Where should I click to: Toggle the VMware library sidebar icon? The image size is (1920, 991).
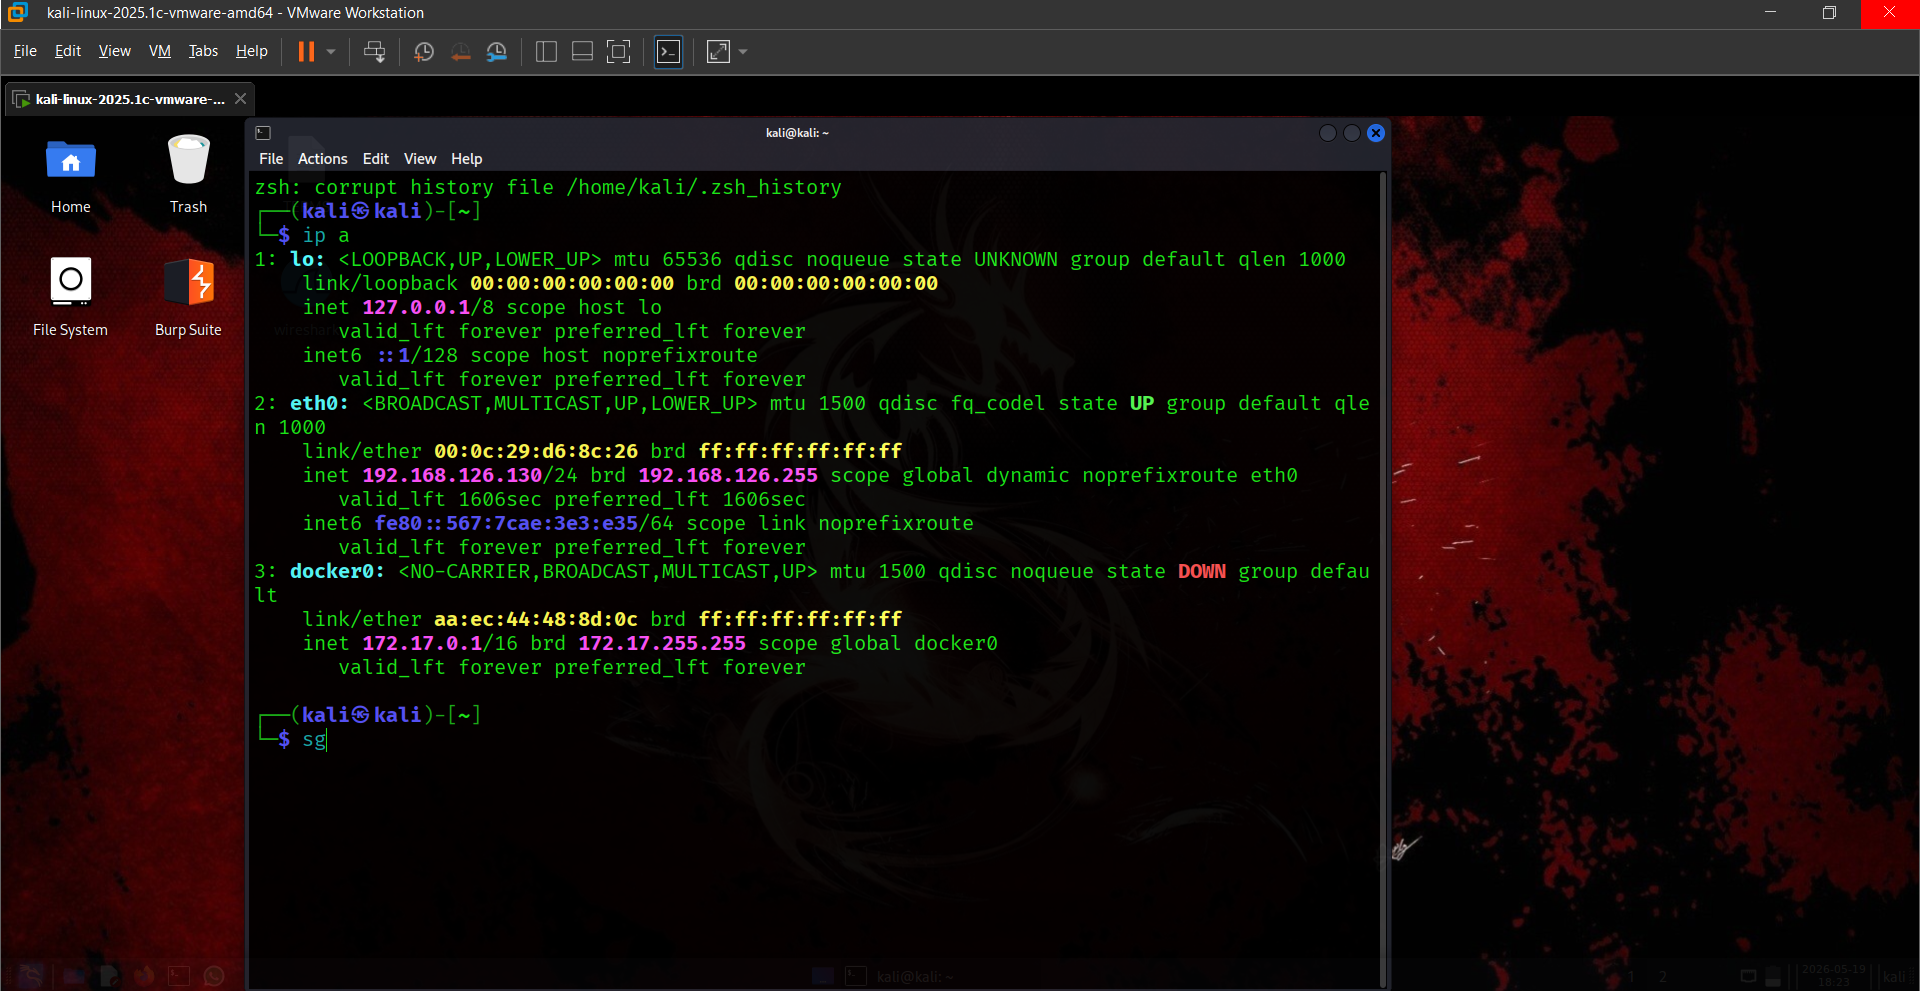coord(546,51)
